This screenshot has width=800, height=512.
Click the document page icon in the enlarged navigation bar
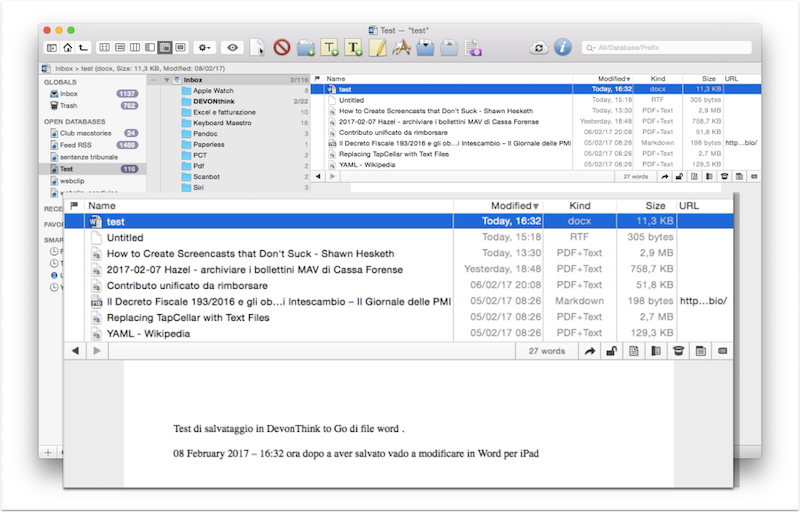634,351
